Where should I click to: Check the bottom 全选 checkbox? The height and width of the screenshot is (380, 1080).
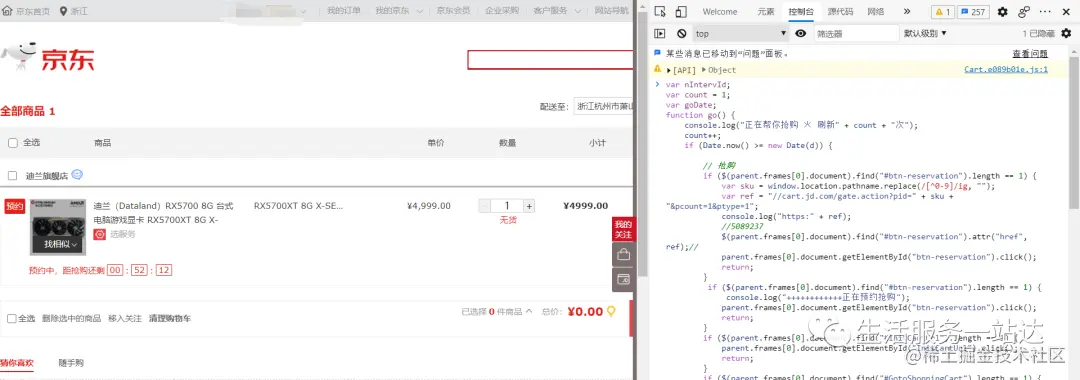point(12,319)
